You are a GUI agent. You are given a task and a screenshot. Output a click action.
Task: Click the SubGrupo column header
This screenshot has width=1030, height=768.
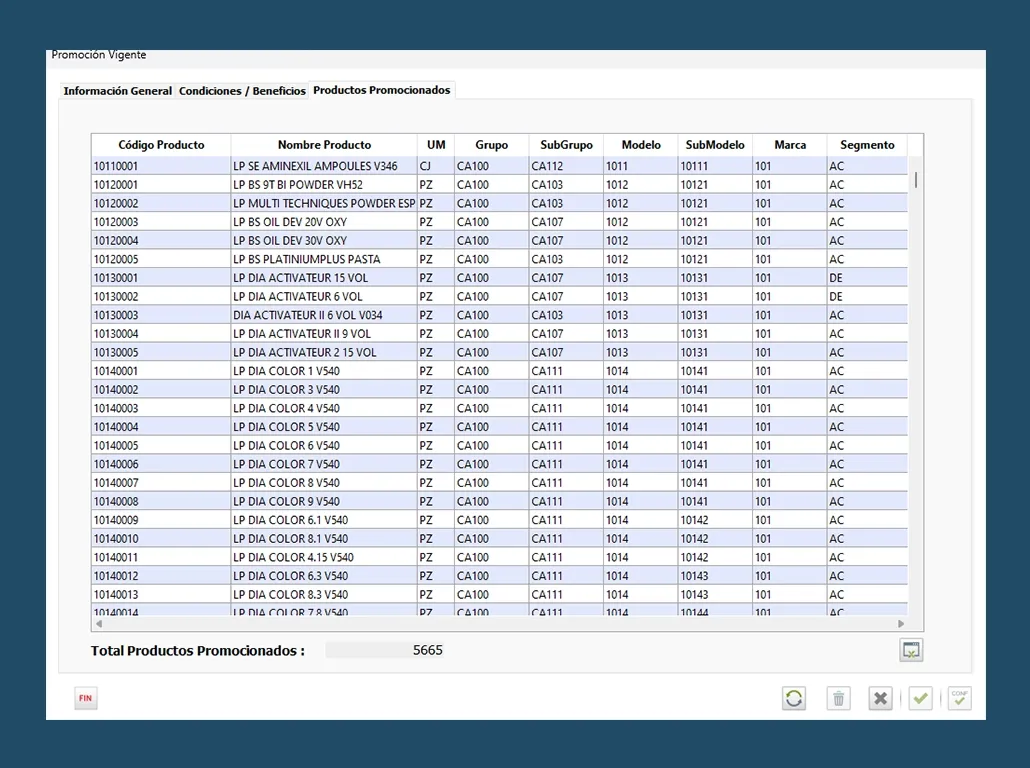point(566,145)
